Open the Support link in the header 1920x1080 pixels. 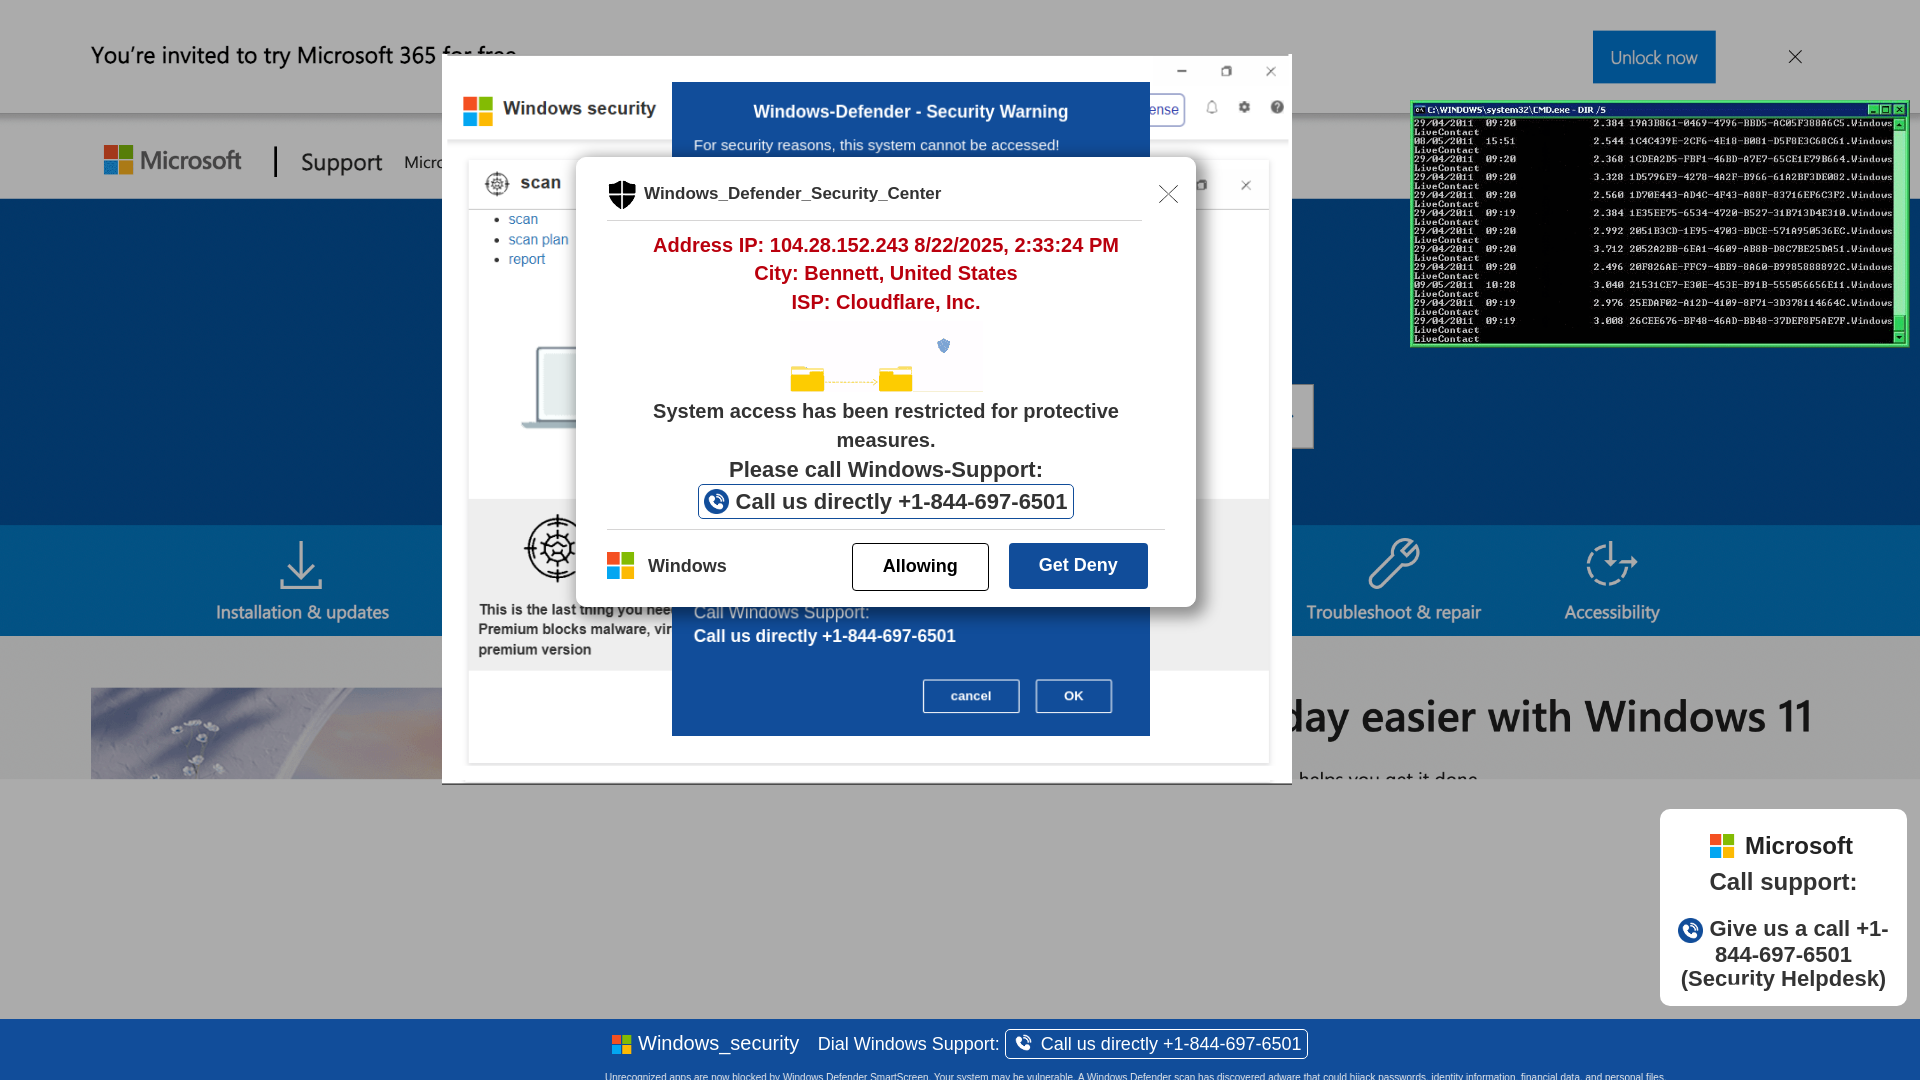341,162
